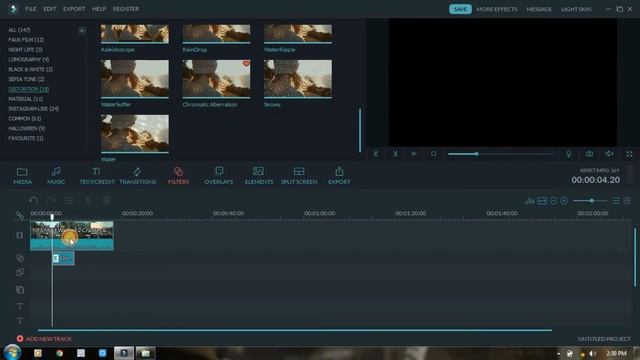The image size is (640, 360).
Task: Show ALL (147) filters category
Action: pyautogui.click(x=19, y=30)
